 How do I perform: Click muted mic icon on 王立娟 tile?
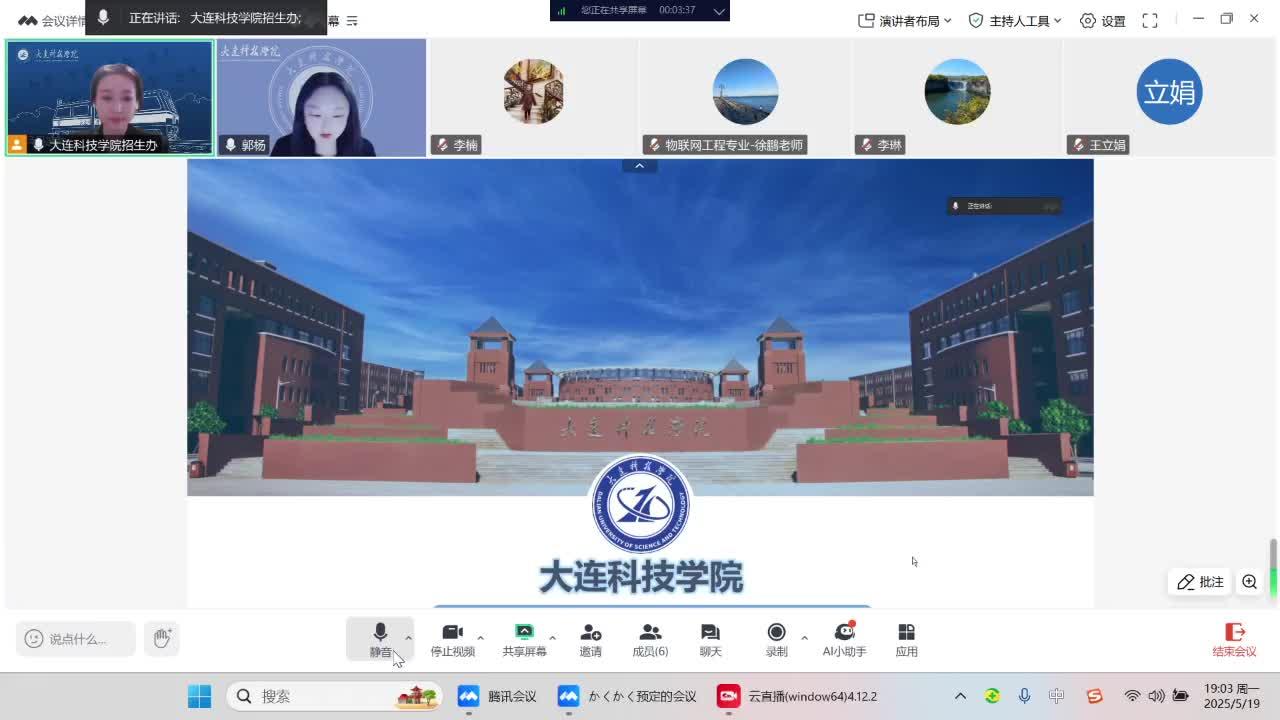[x=1078, y=145]
